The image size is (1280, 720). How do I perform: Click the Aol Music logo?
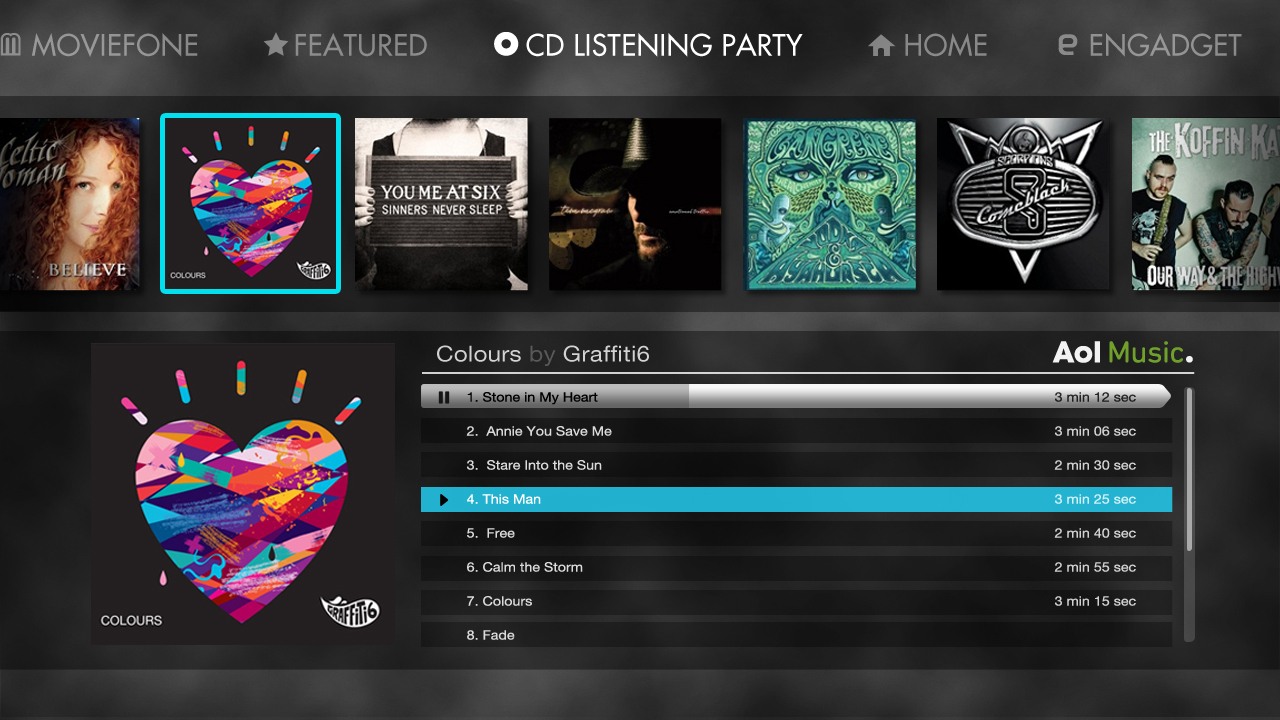1123,353
